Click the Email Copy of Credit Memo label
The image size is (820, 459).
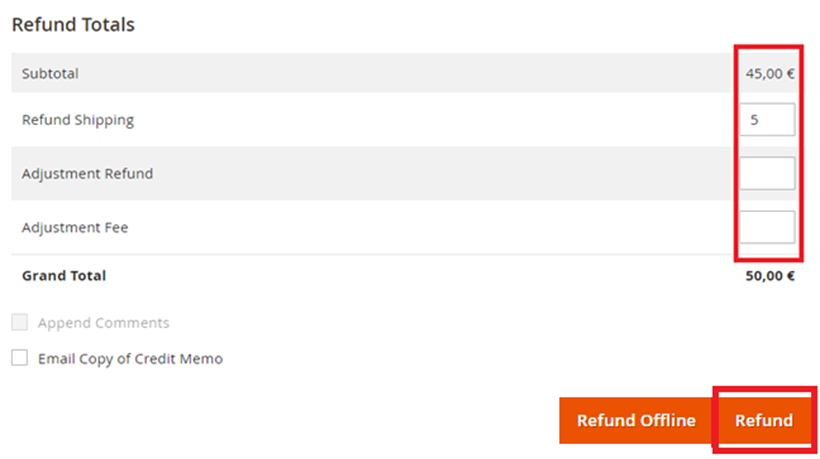(x=130, y=358)
